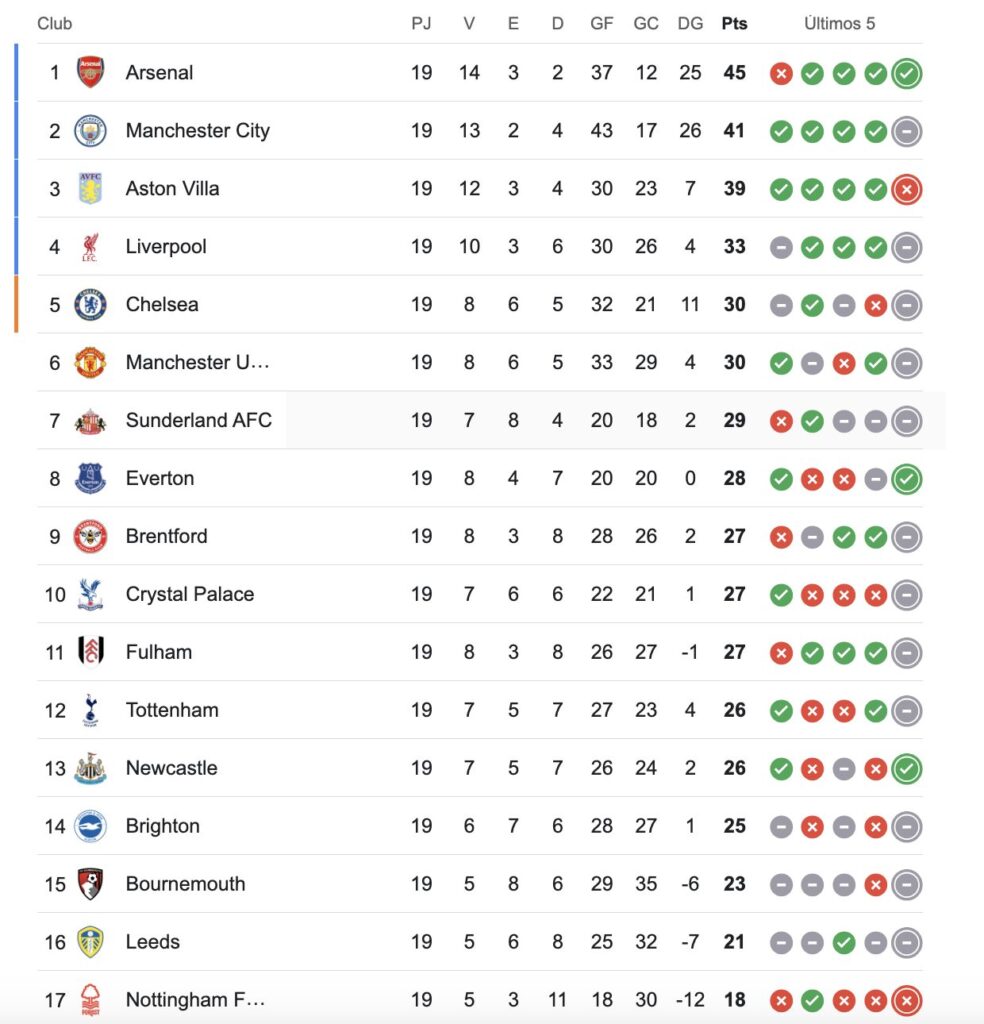Select the Brentford table row name

tap(166, 537)
